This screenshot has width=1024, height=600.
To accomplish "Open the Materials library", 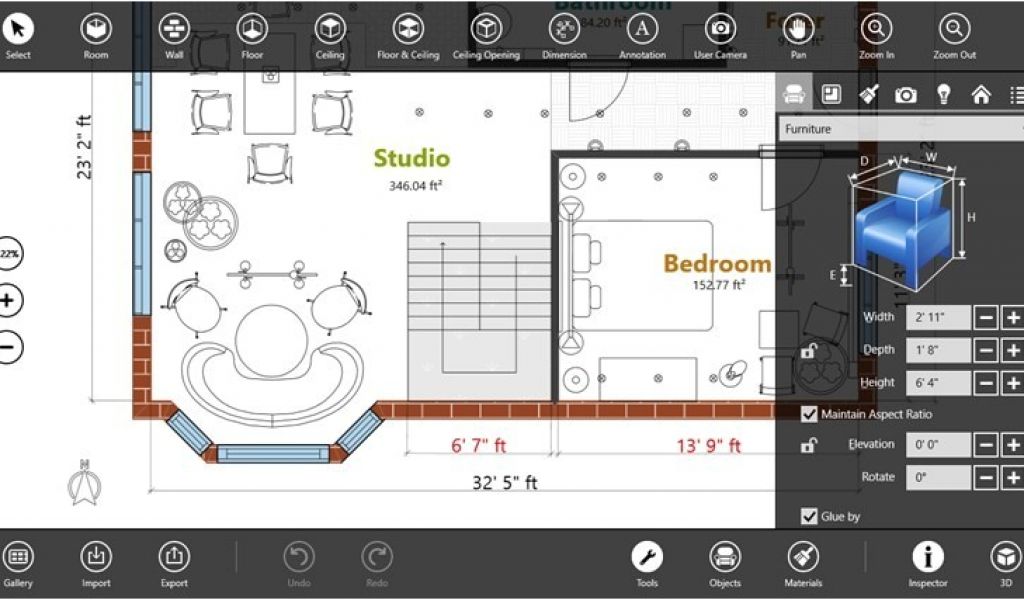I will [803, 558].
